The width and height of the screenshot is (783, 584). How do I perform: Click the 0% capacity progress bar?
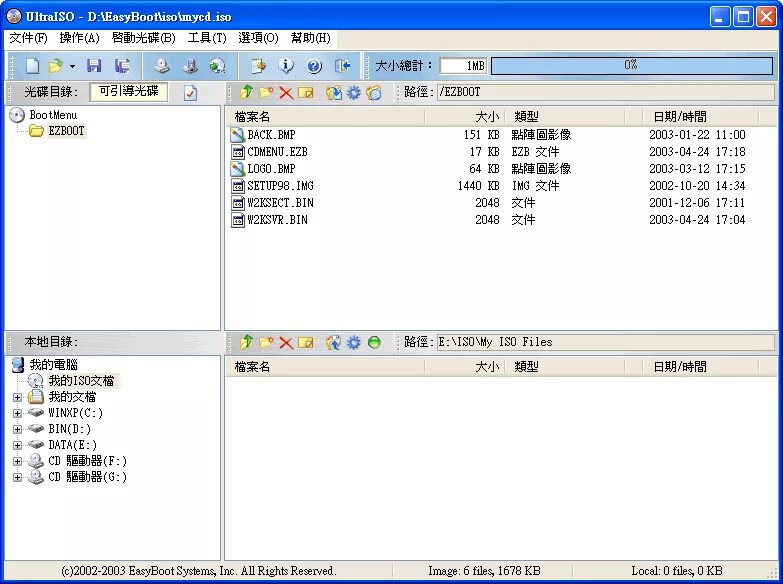[x=632, y=65]
